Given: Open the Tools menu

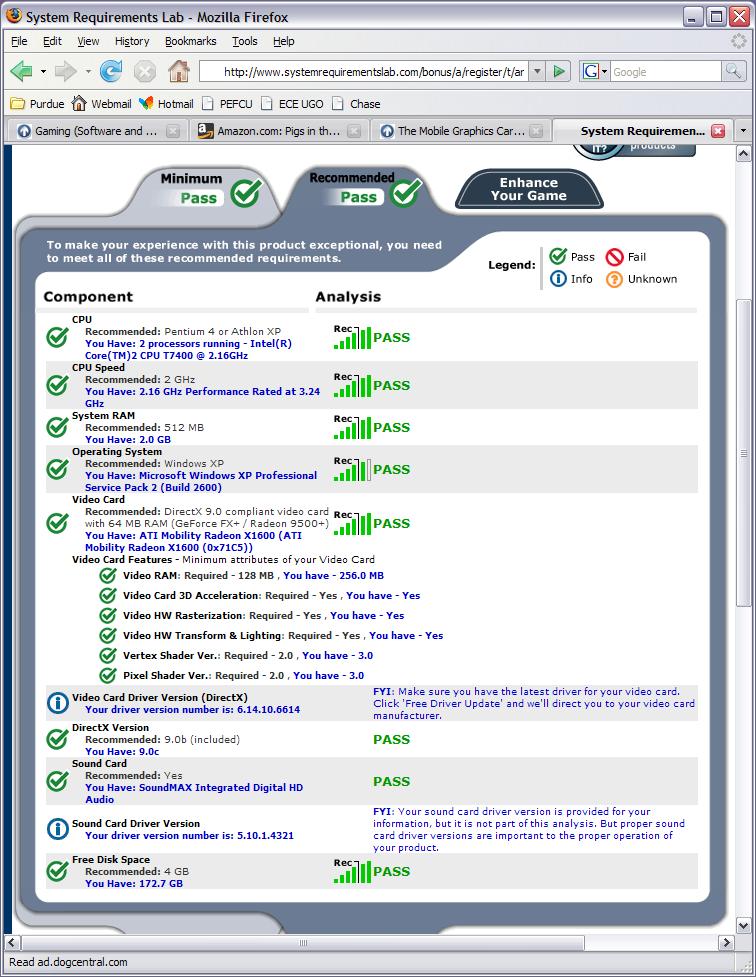Looking at the screenshot, I should (245, 41).
